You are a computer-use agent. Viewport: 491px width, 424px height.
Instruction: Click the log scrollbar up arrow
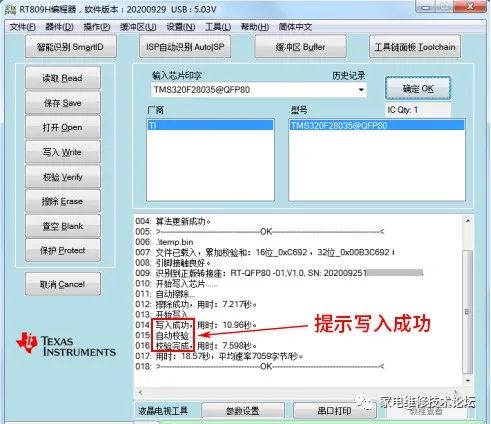click(468, 221)
